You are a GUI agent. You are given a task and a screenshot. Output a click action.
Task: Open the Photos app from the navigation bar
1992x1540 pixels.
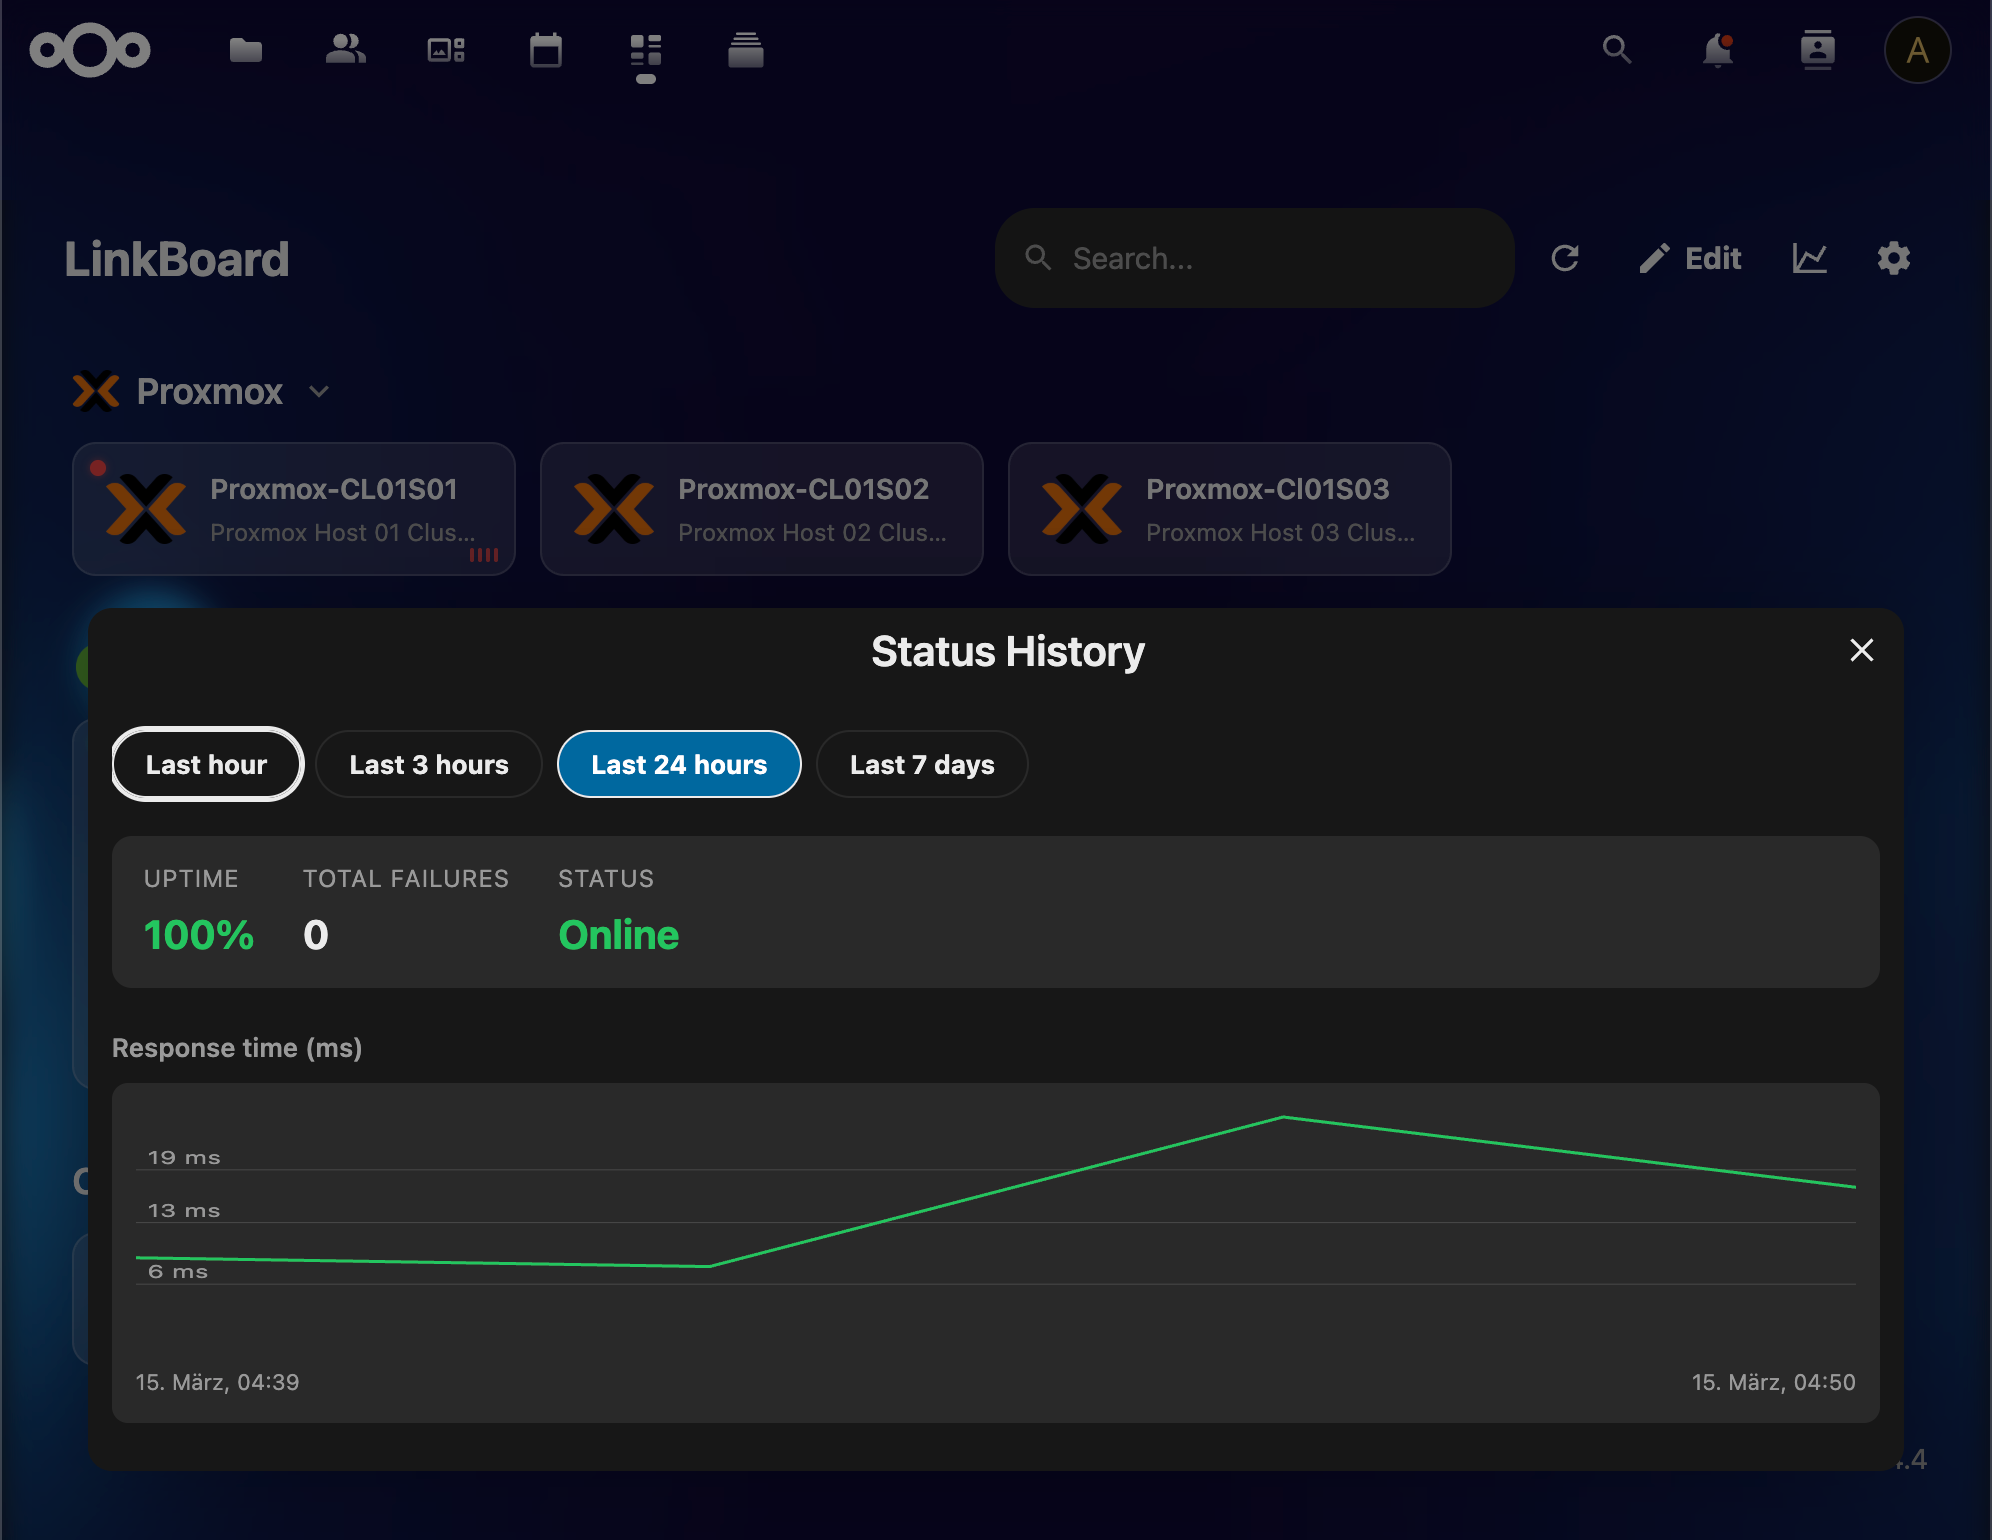(x=445, y=49)
